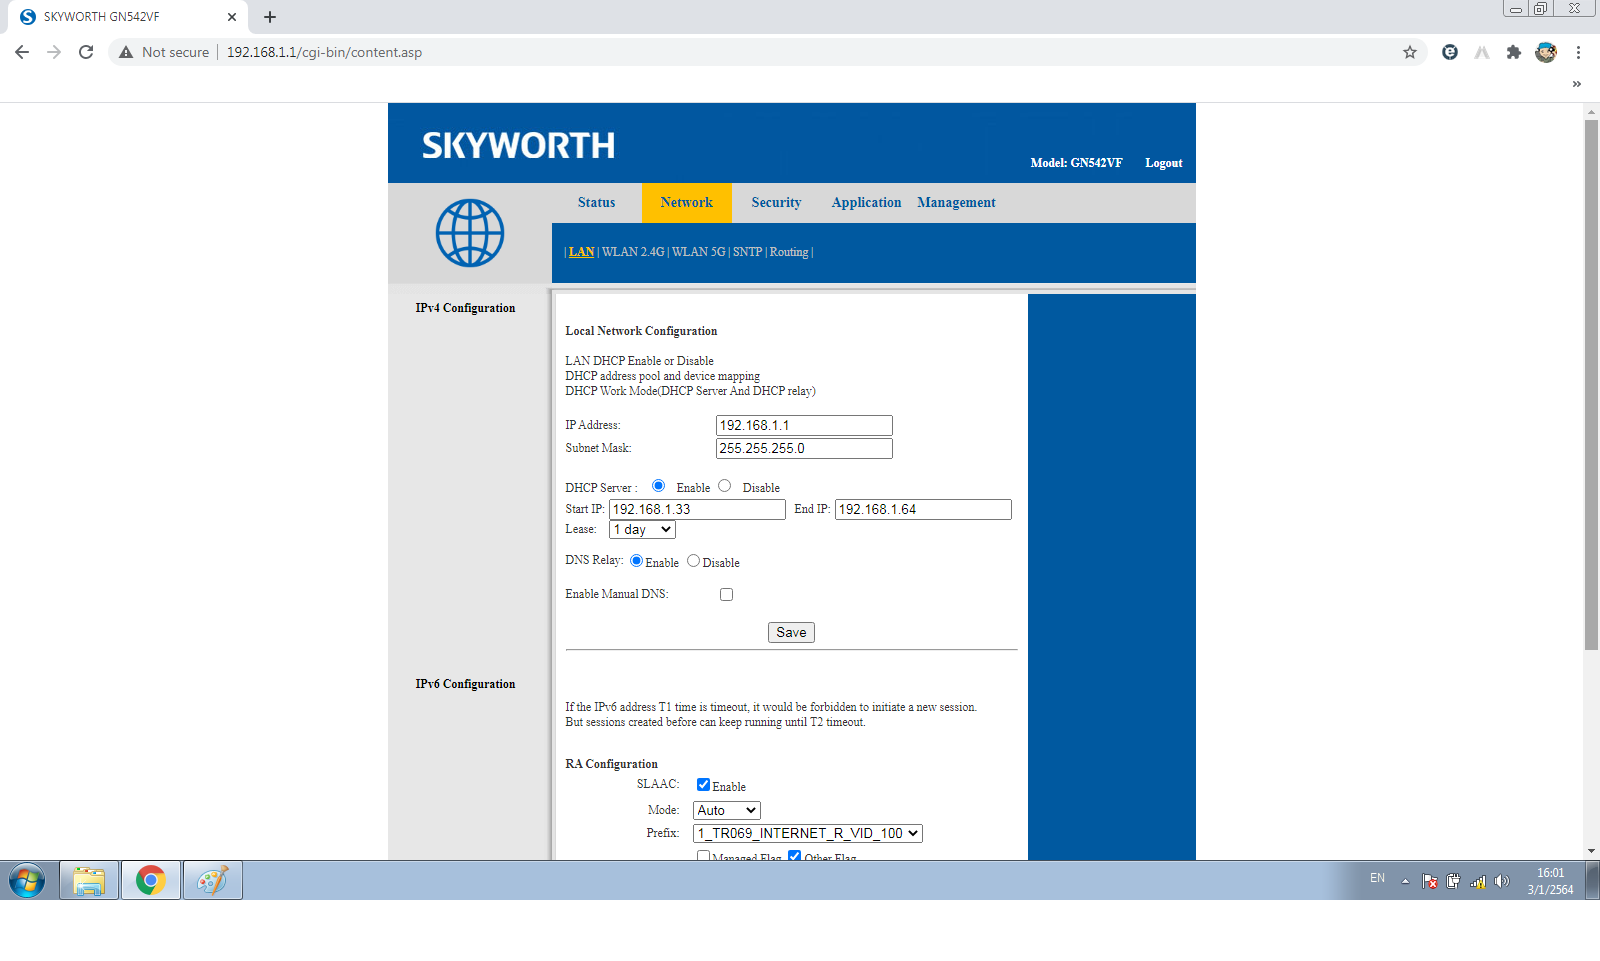This screenshot has width=1600, height=961.
Task: Select DHCP Server Disable radio
Action: pos(725,486)
